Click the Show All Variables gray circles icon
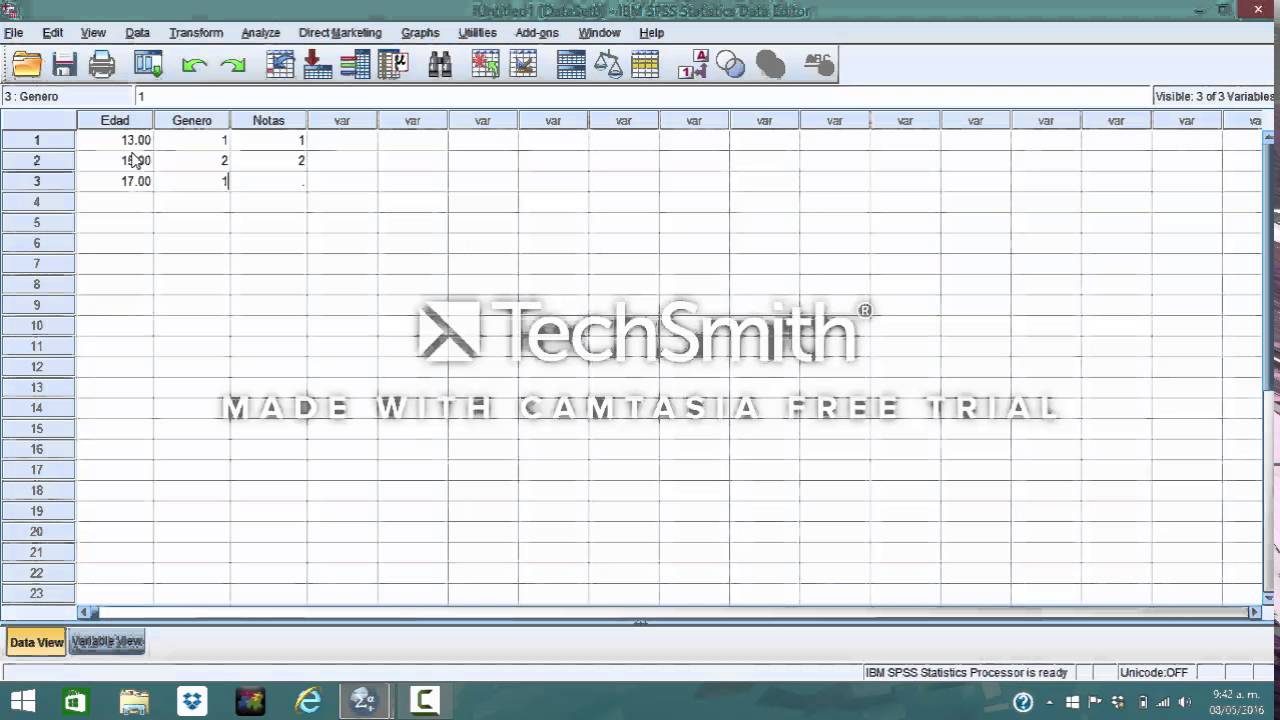 [770, 65]
